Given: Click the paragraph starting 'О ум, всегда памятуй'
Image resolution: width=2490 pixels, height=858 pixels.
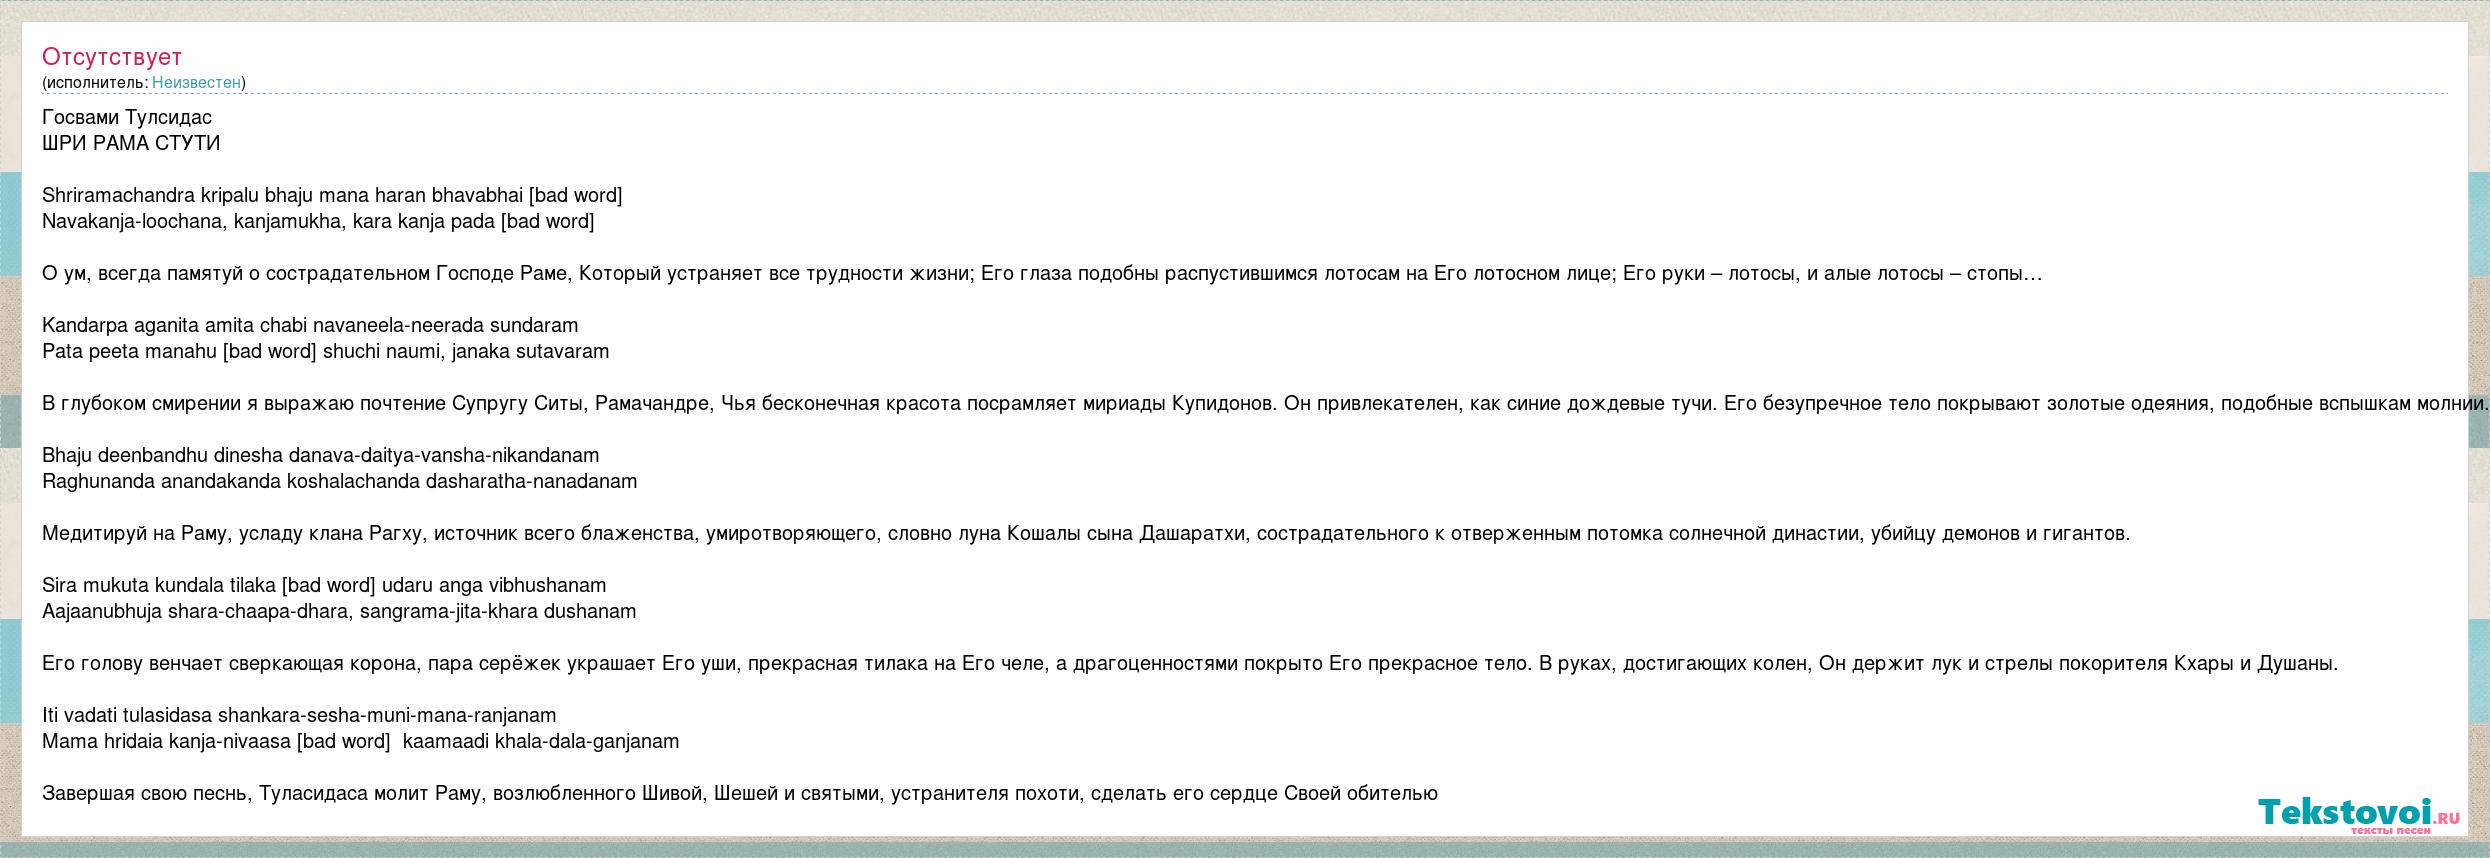Looking at the screenshot, I should click(1042, 273).
